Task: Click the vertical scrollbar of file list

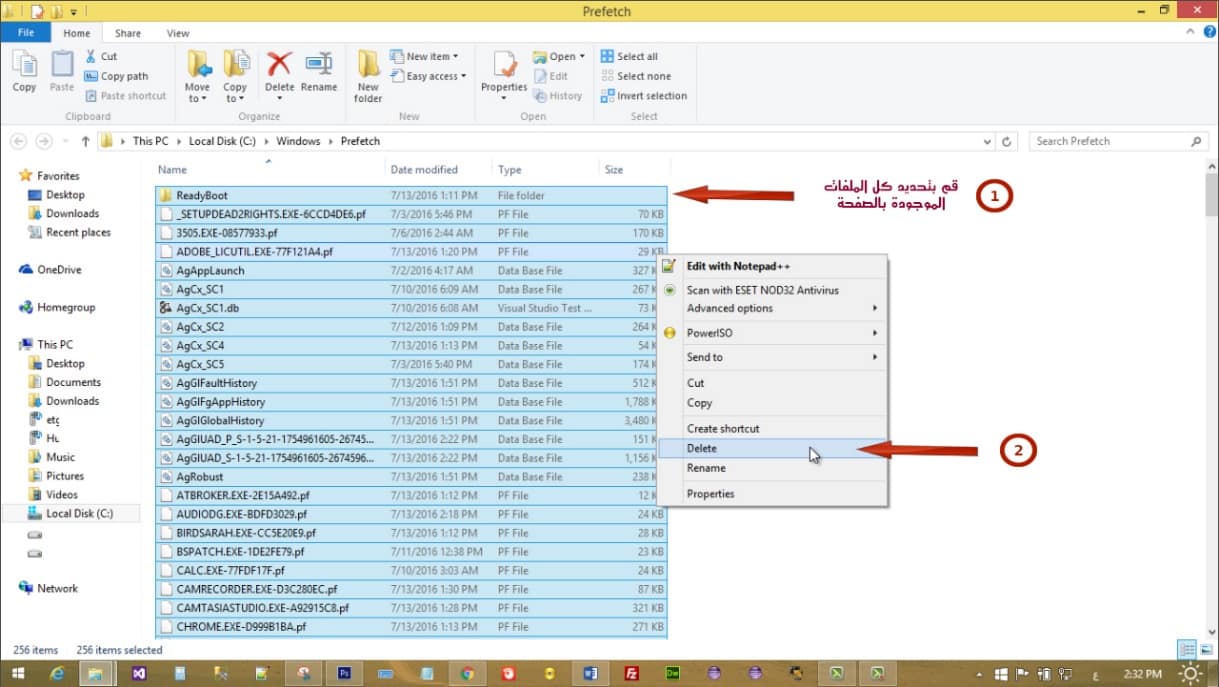Action: point(1211,400)
